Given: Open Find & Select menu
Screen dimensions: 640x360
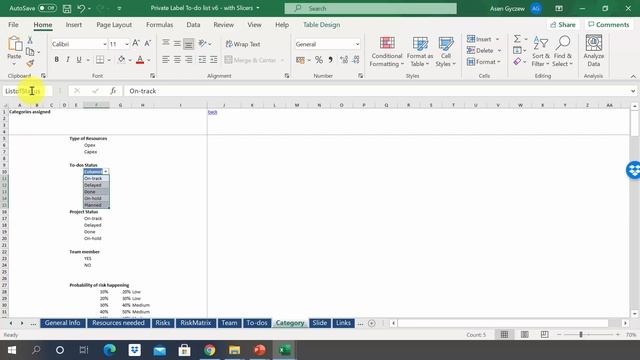Looking at the screenshot, I should 563,52.
